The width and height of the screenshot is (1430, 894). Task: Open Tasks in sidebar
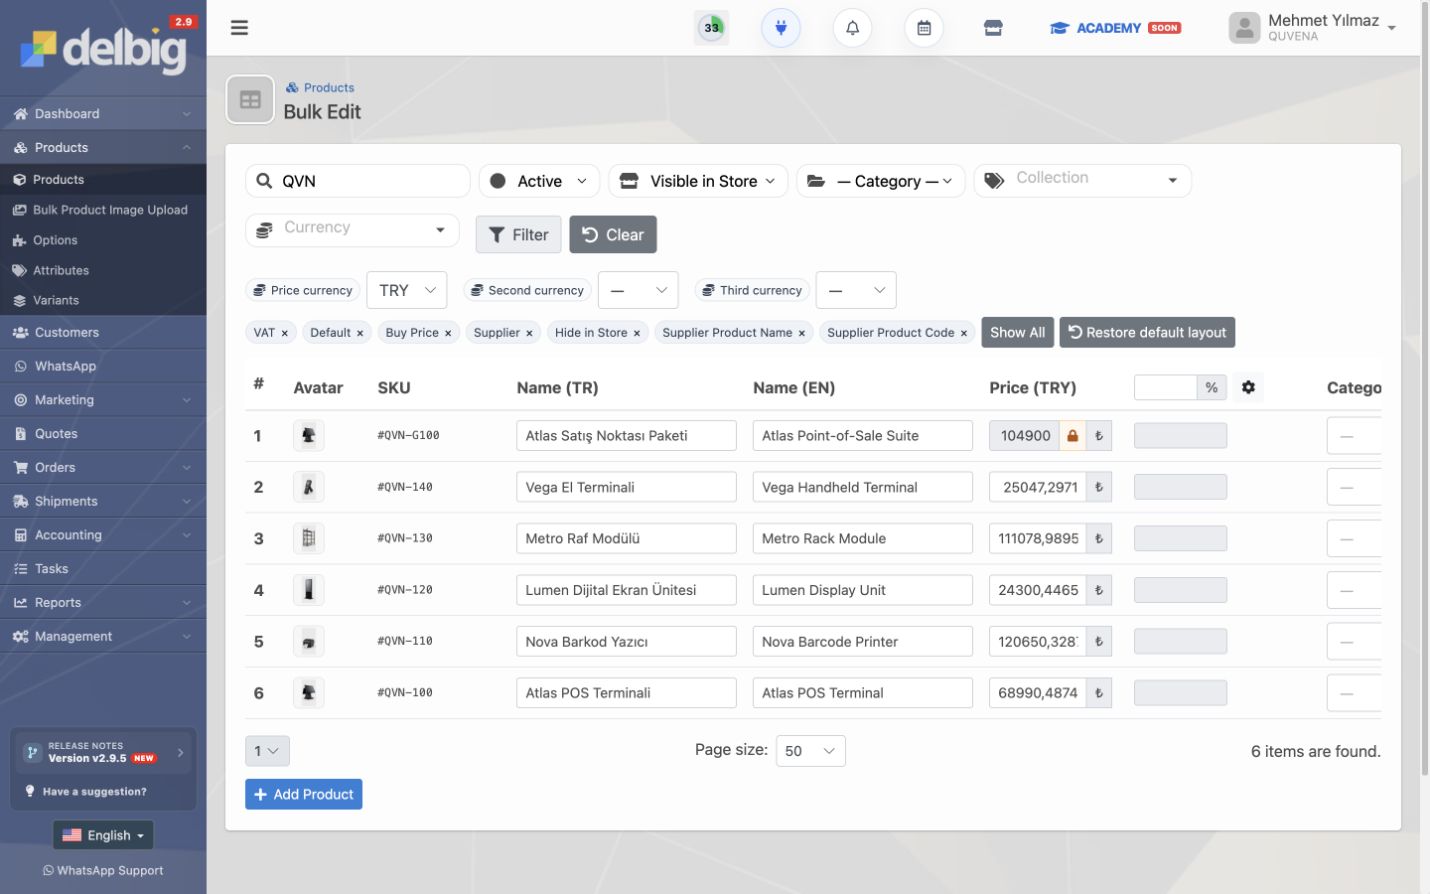103,569
